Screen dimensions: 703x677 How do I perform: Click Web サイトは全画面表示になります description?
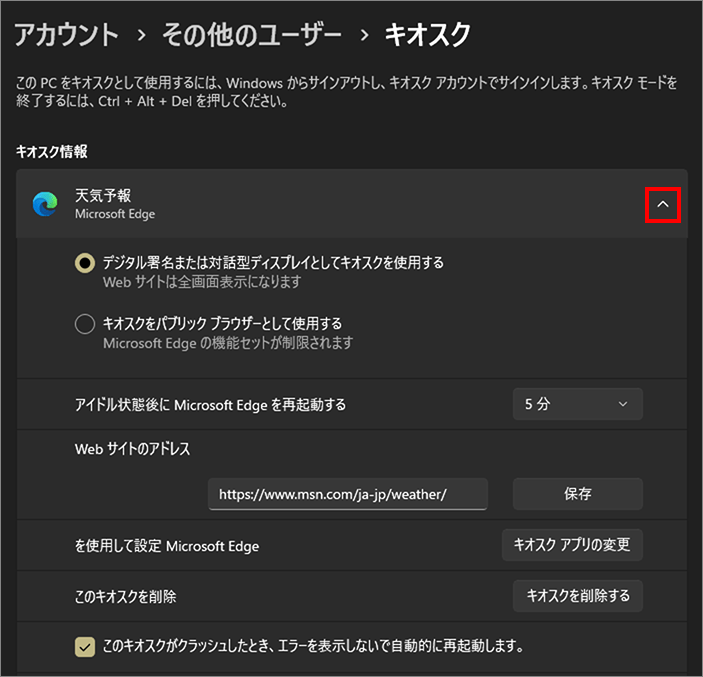pyautogui.click(x=202, y=282)
